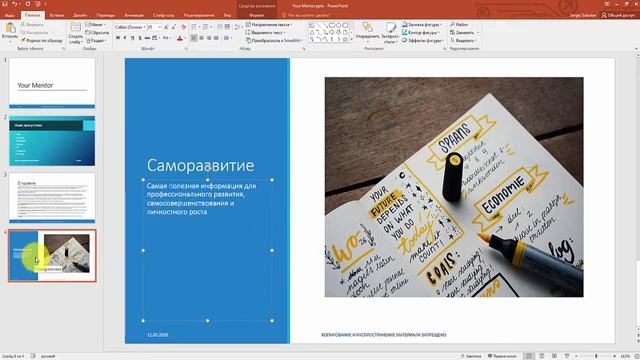Select the text-filled slide 3 thumbnail

point(52,198)
